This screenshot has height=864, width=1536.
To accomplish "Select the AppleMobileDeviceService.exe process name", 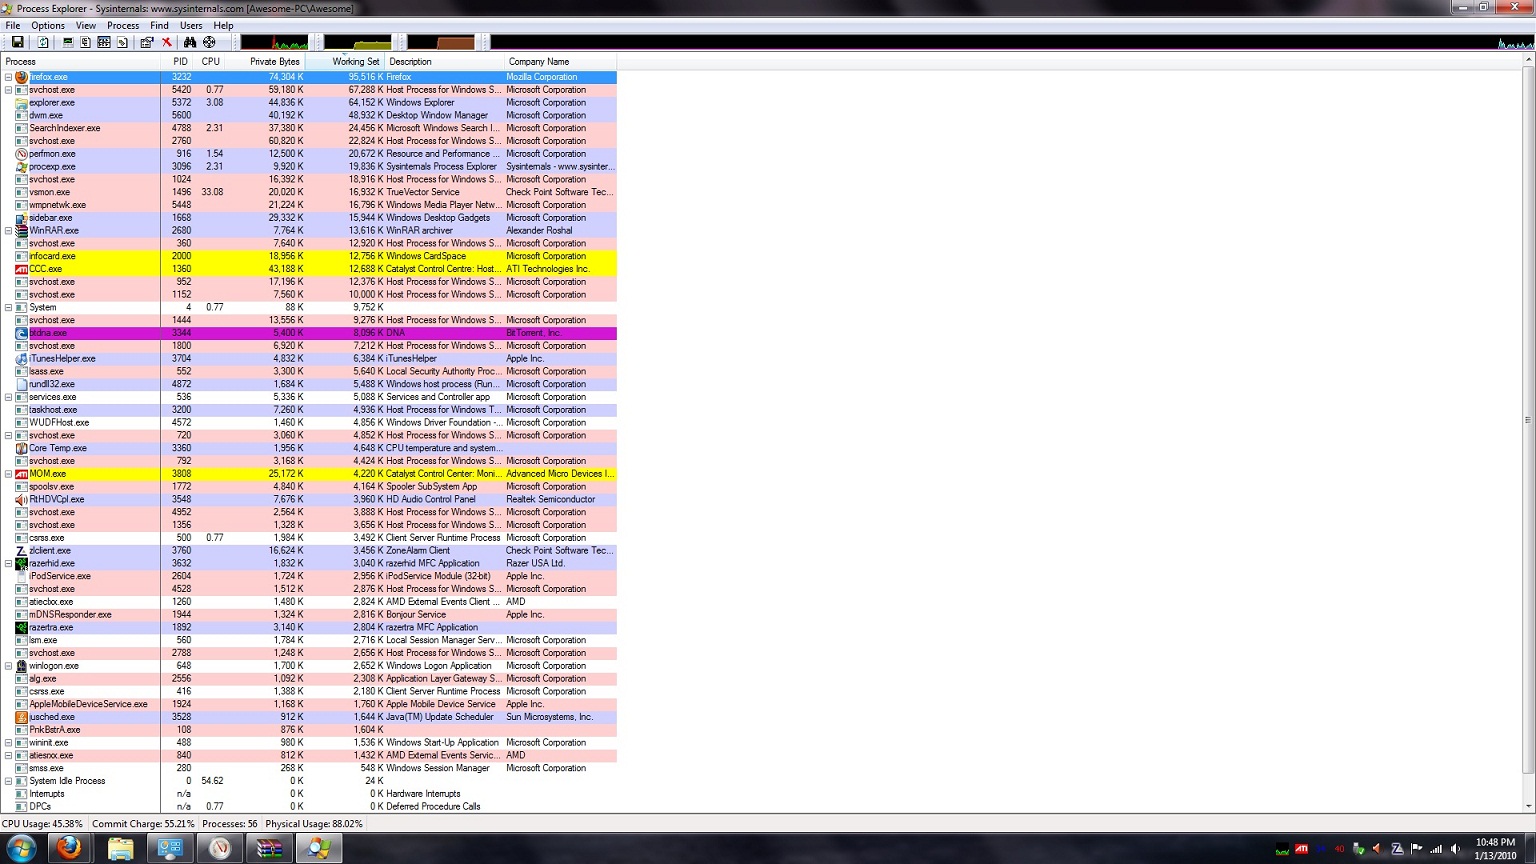I will coord(88,704).
